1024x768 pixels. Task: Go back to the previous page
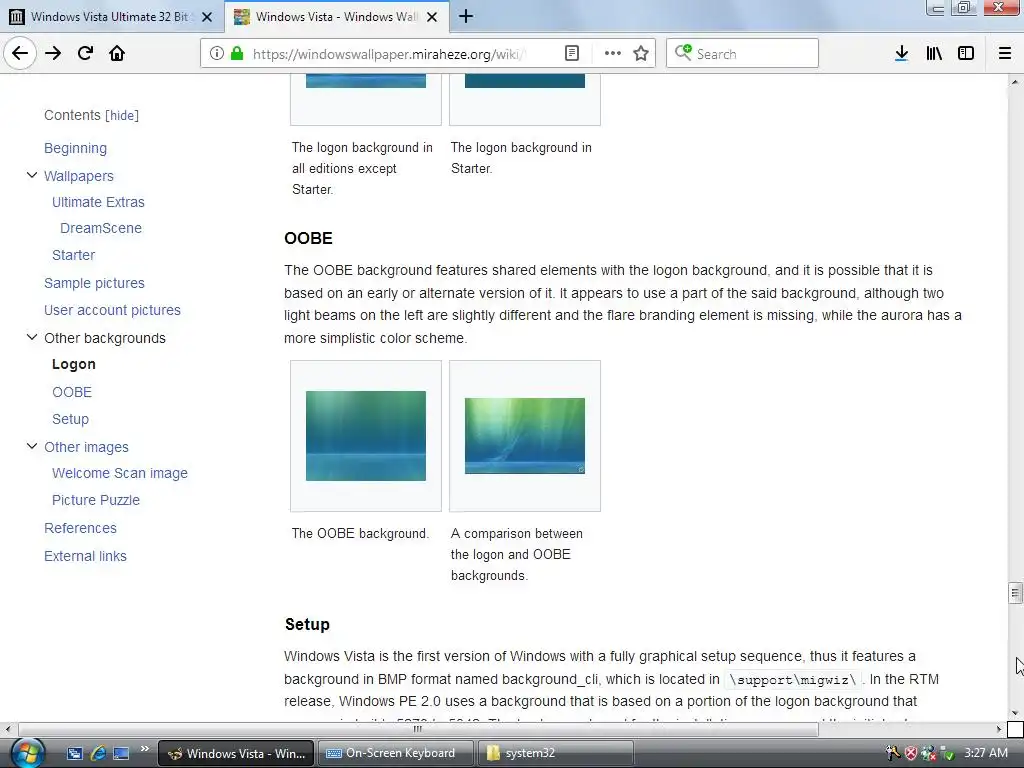point(20,54)
